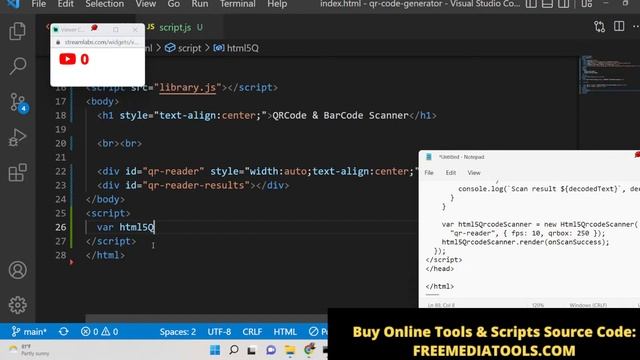
Task: Open File Explorer on the taskbar
Action: [x=290, y=350]
